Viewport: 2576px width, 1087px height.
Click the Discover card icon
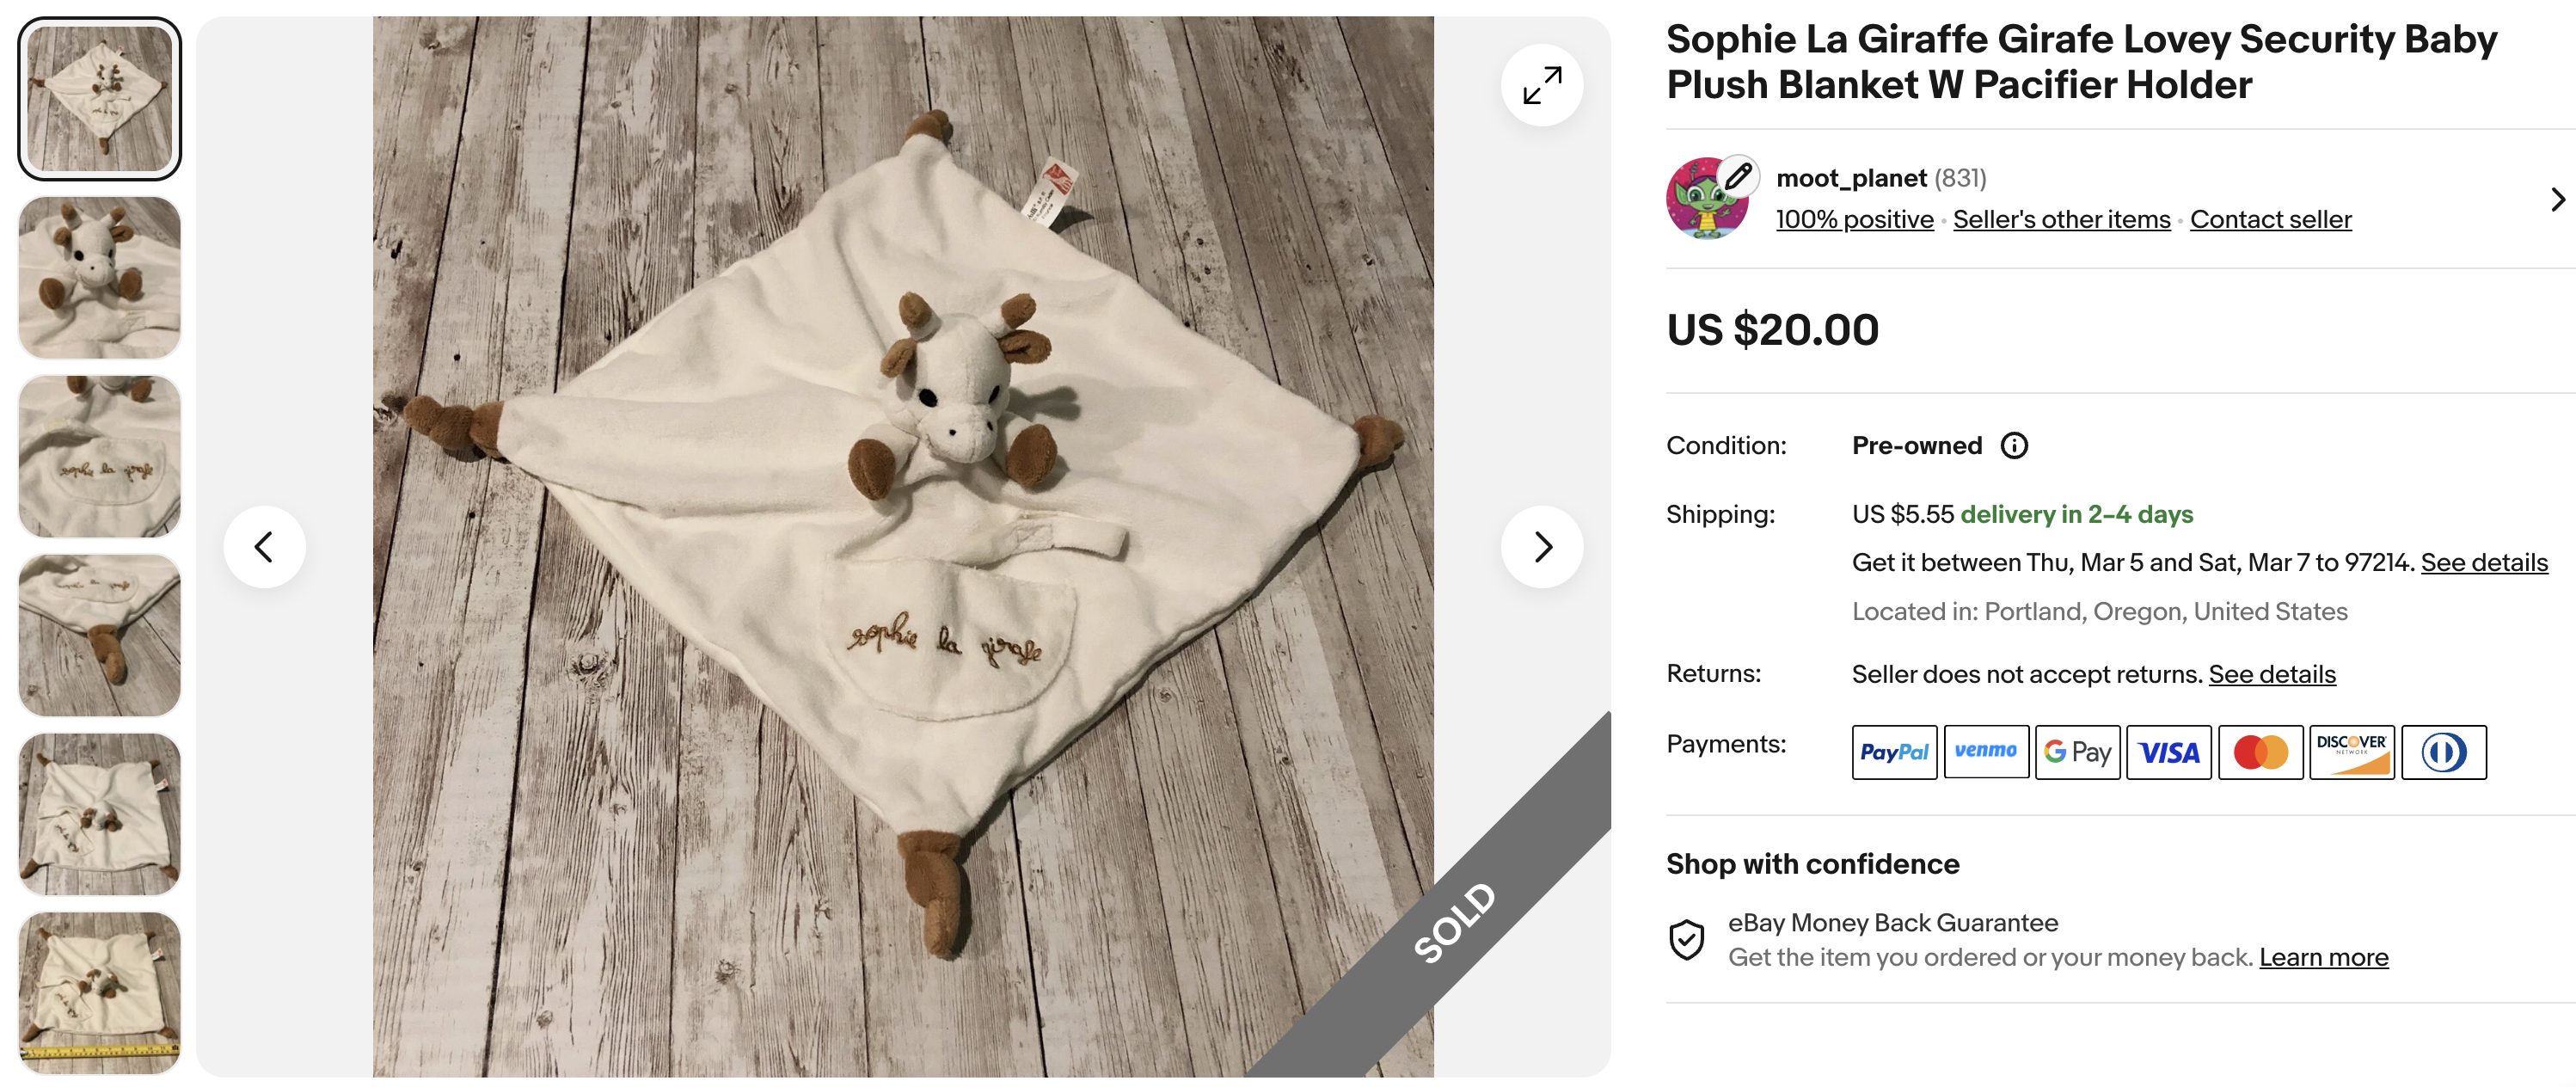click(x=2351, y=752)
